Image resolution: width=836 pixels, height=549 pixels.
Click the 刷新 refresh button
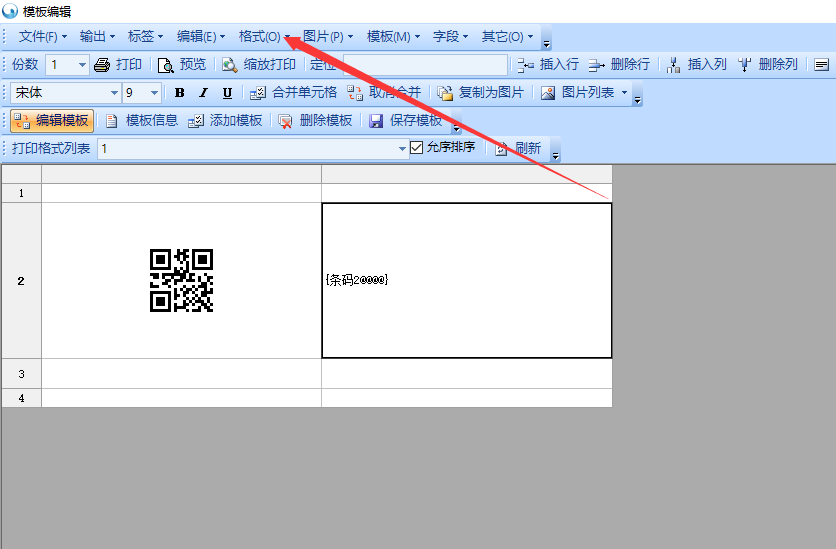tap(518, 149)
